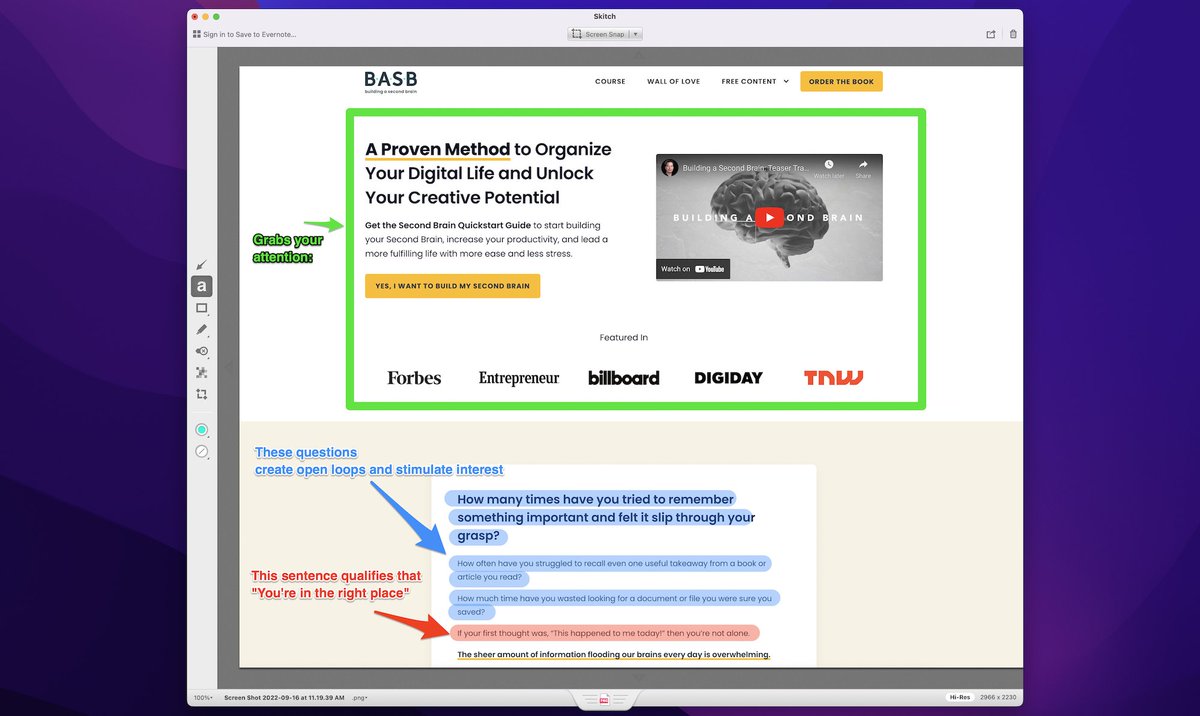Open the teal color picker swatch
This screenshot has height=716, width=1200.
click(201, 430)
